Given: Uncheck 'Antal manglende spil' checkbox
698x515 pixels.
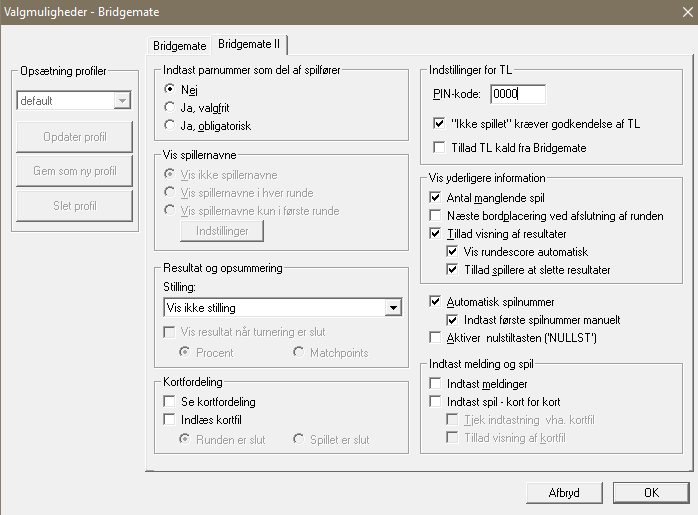Looking at the screenshot, I should click(435, 198).
